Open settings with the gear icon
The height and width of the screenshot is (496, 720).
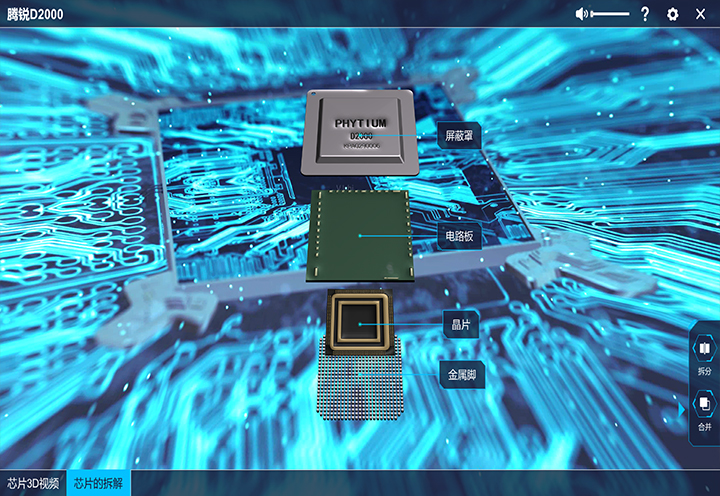pyautogui.click(x=673, y=14)
